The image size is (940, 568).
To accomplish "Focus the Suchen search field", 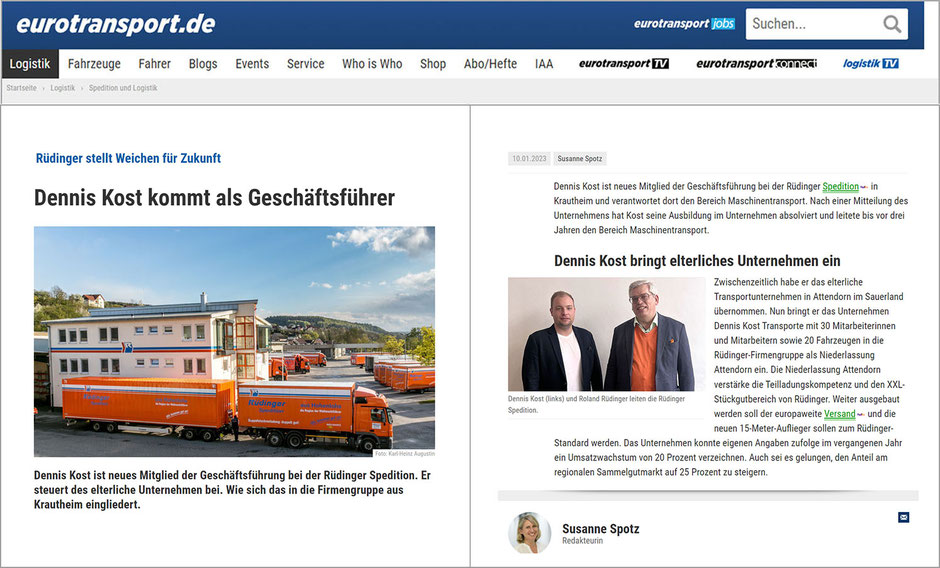I will 827,24.
